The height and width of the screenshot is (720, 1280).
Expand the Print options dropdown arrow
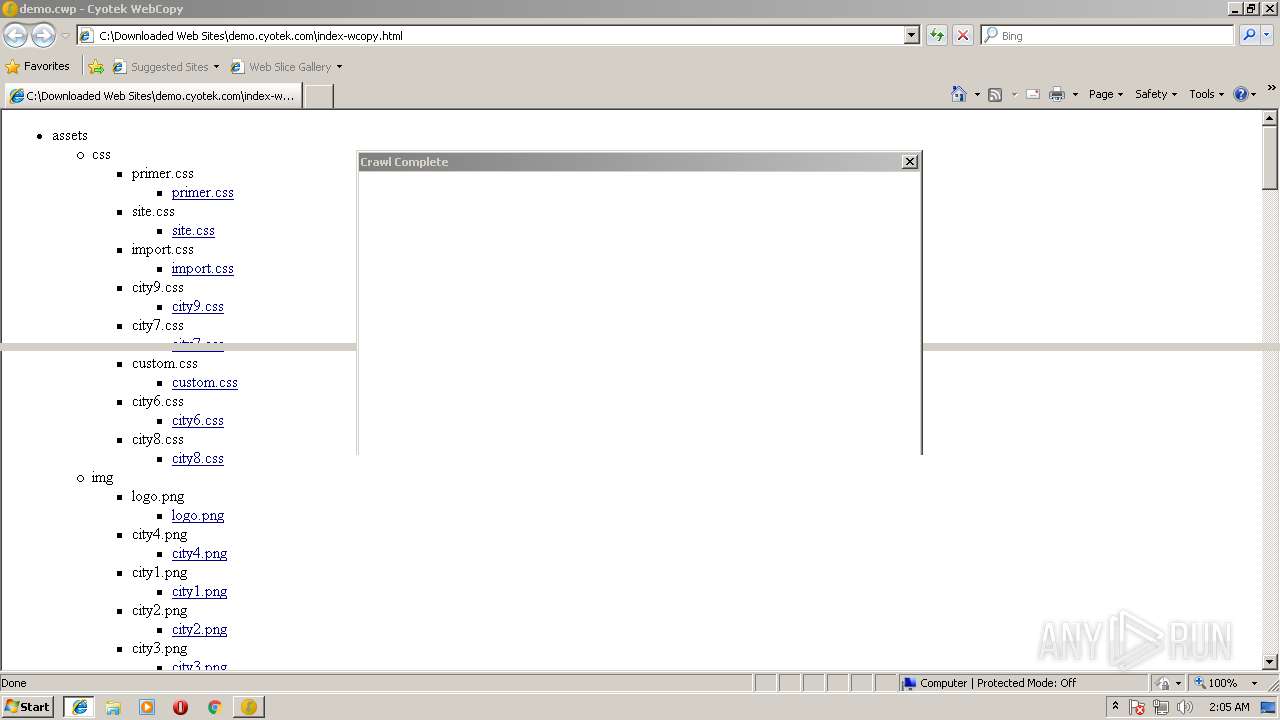[1075, 94]
